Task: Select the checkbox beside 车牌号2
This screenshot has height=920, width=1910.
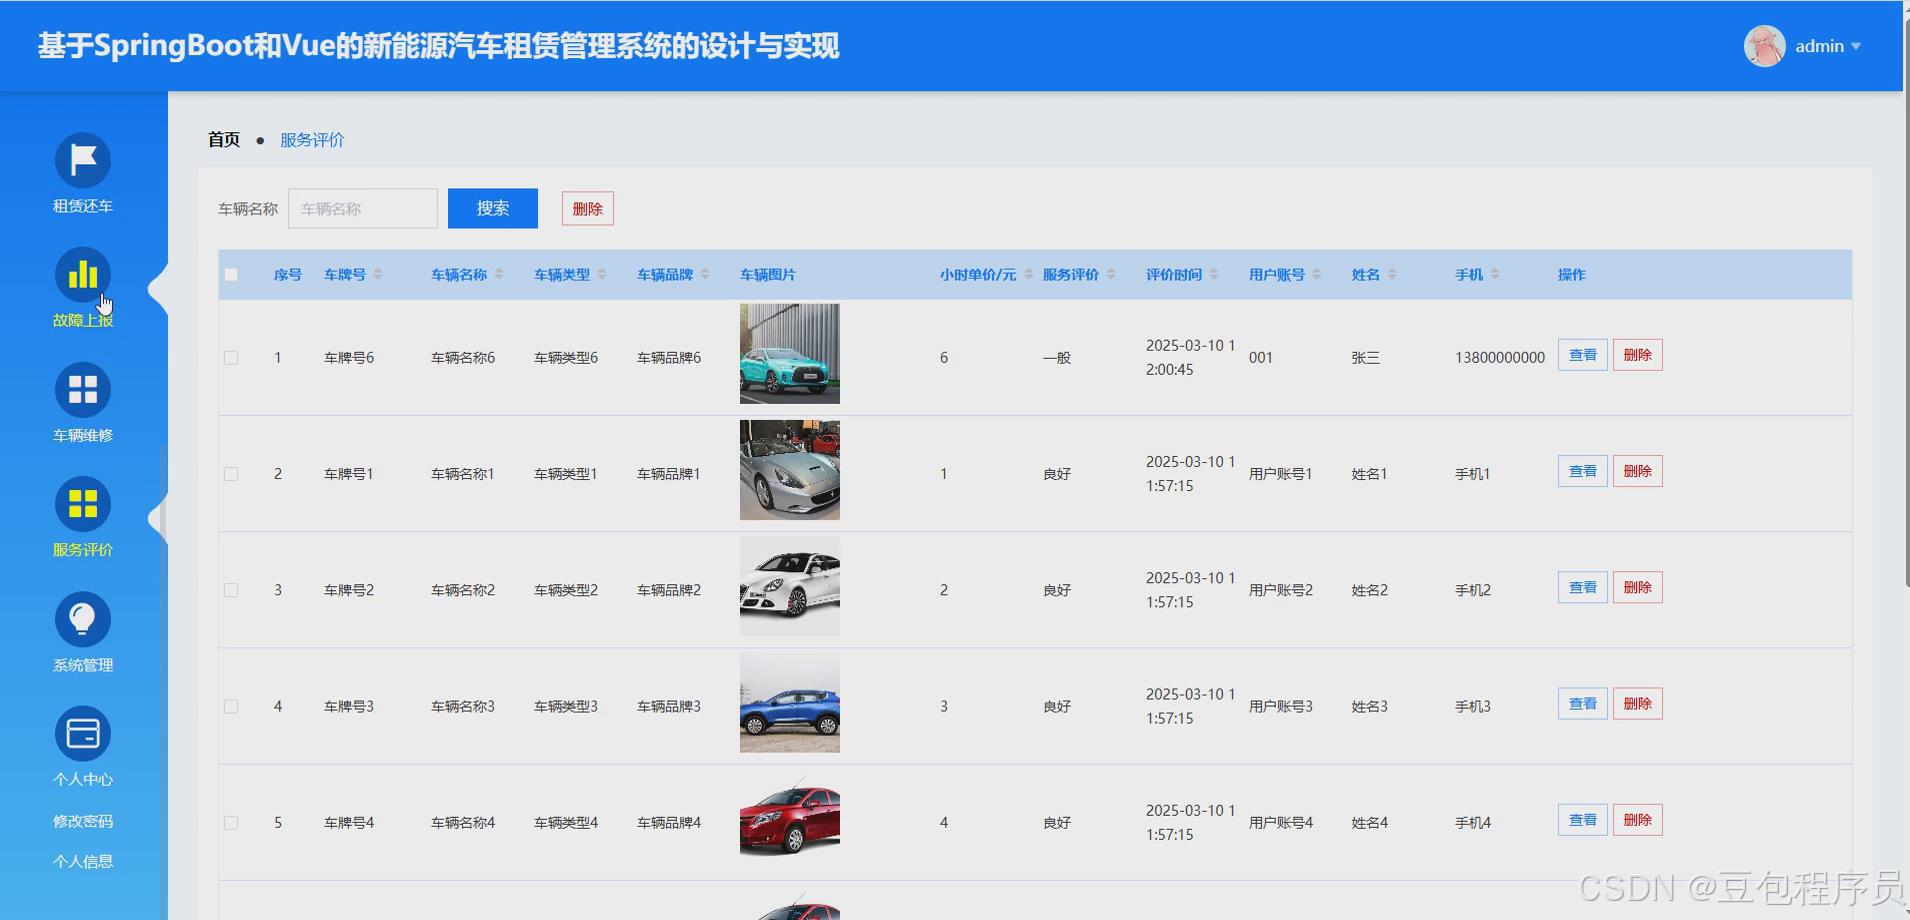Action: [231, 589]
